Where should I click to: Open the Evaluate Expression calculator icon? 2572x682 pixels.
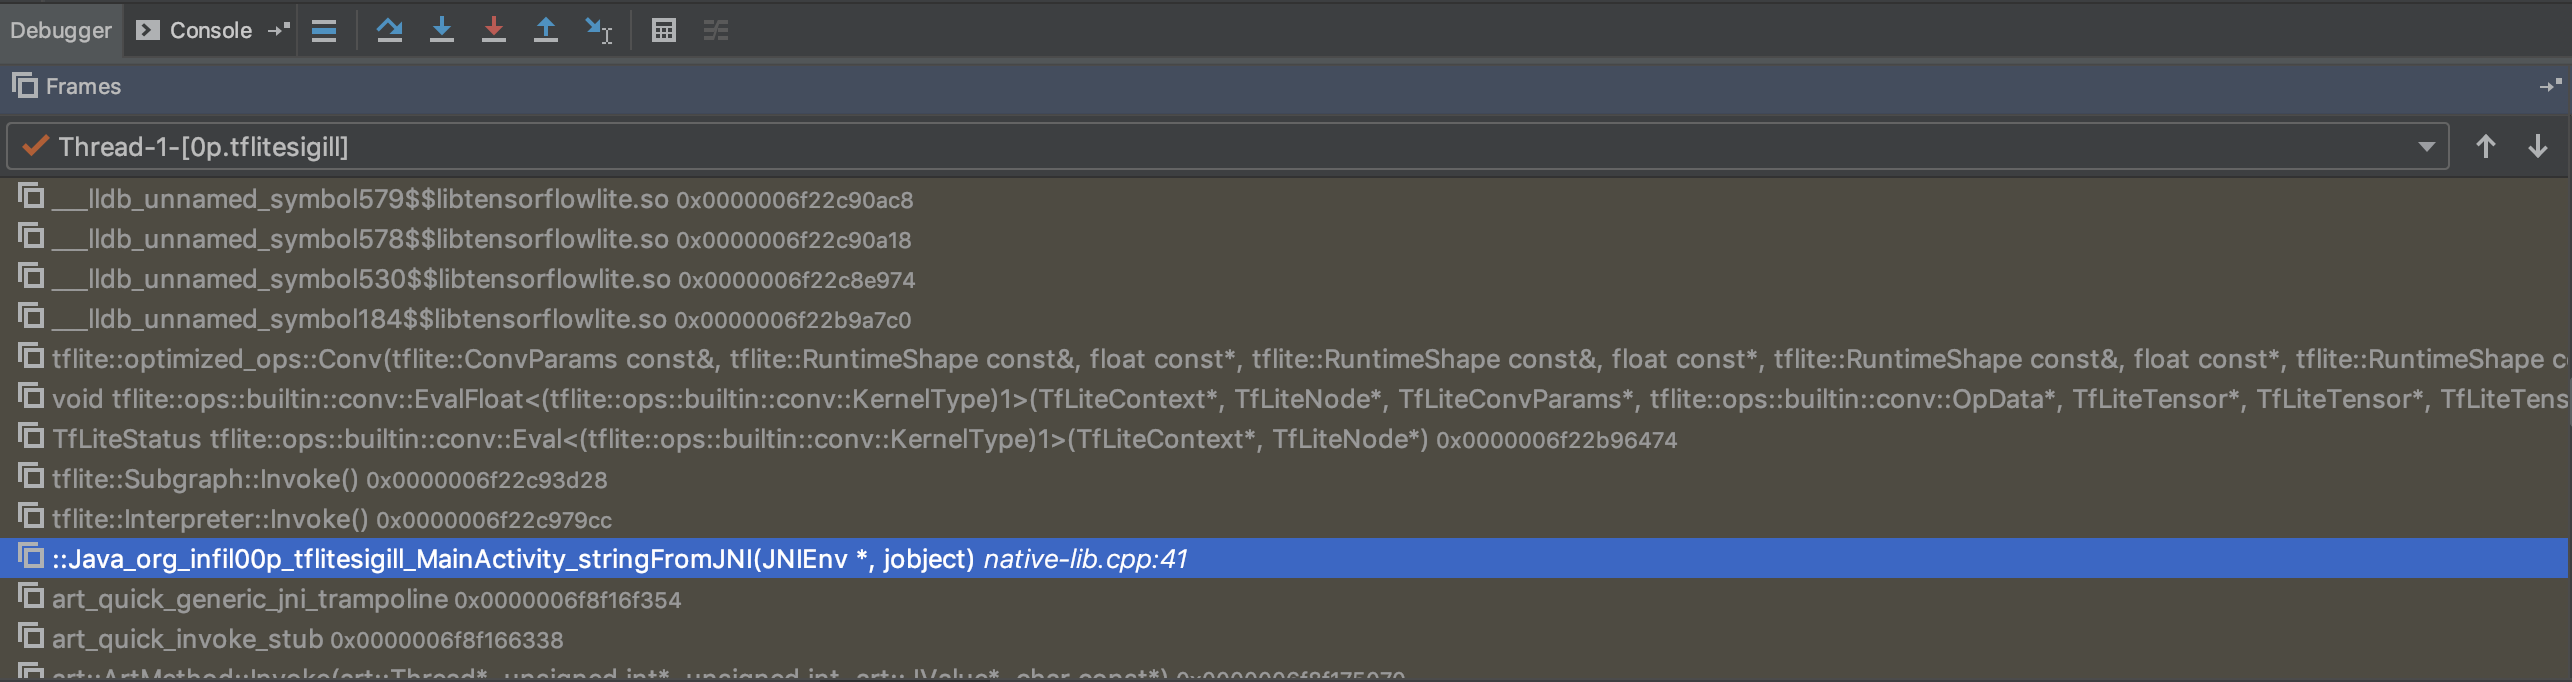[x=663, y=31]
